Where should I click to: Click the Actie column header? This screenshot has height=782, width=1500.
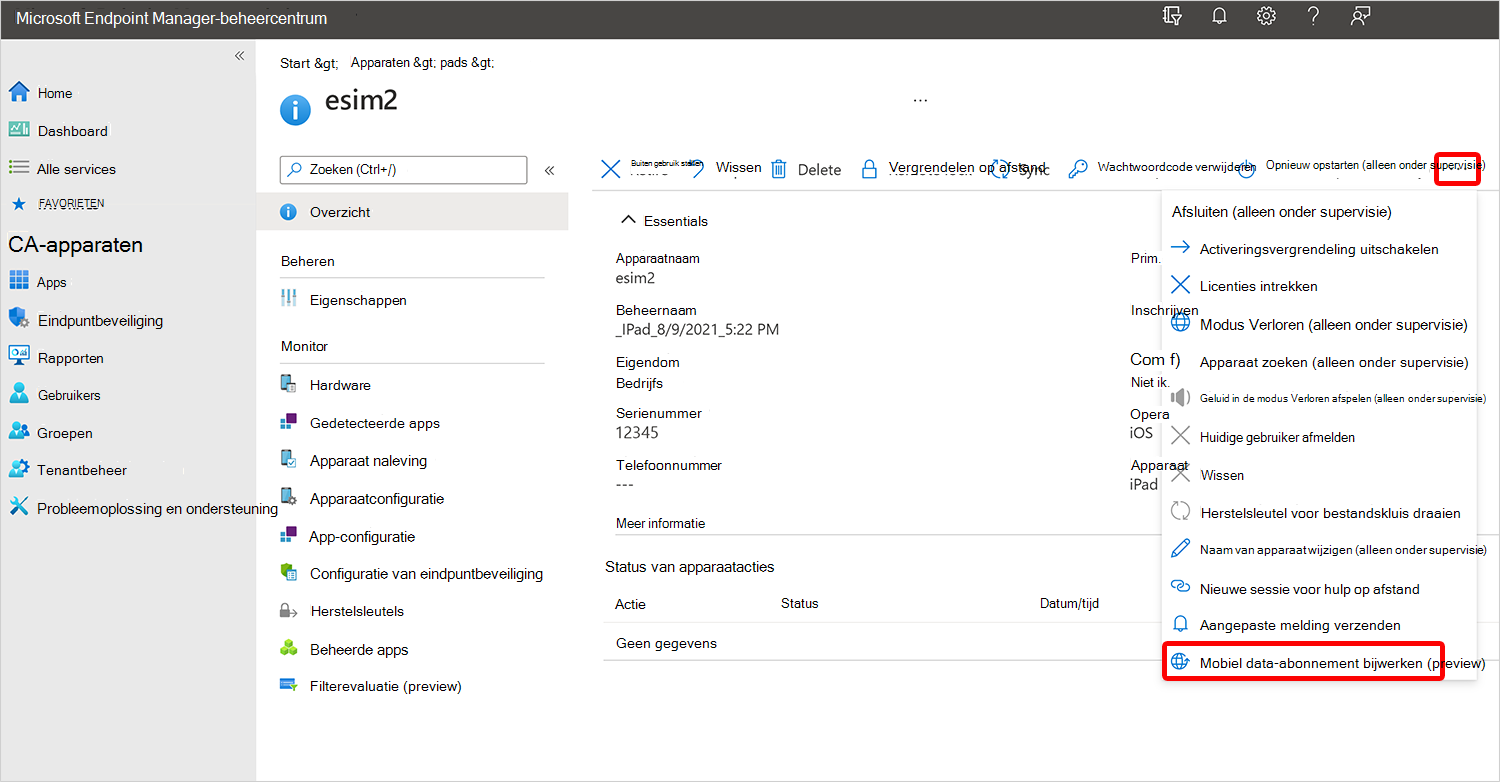coord(631,603)
